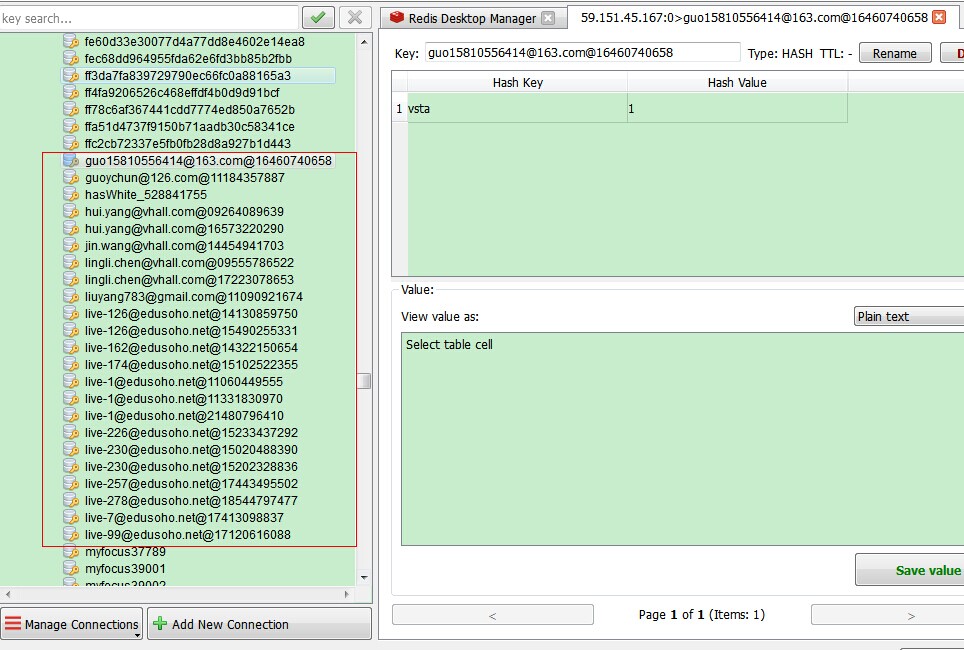The width and height of the screenshot is (964, 650).
Task: Select hash value cell containing 1
Action: pyautogui.click(x=737, y=108)
